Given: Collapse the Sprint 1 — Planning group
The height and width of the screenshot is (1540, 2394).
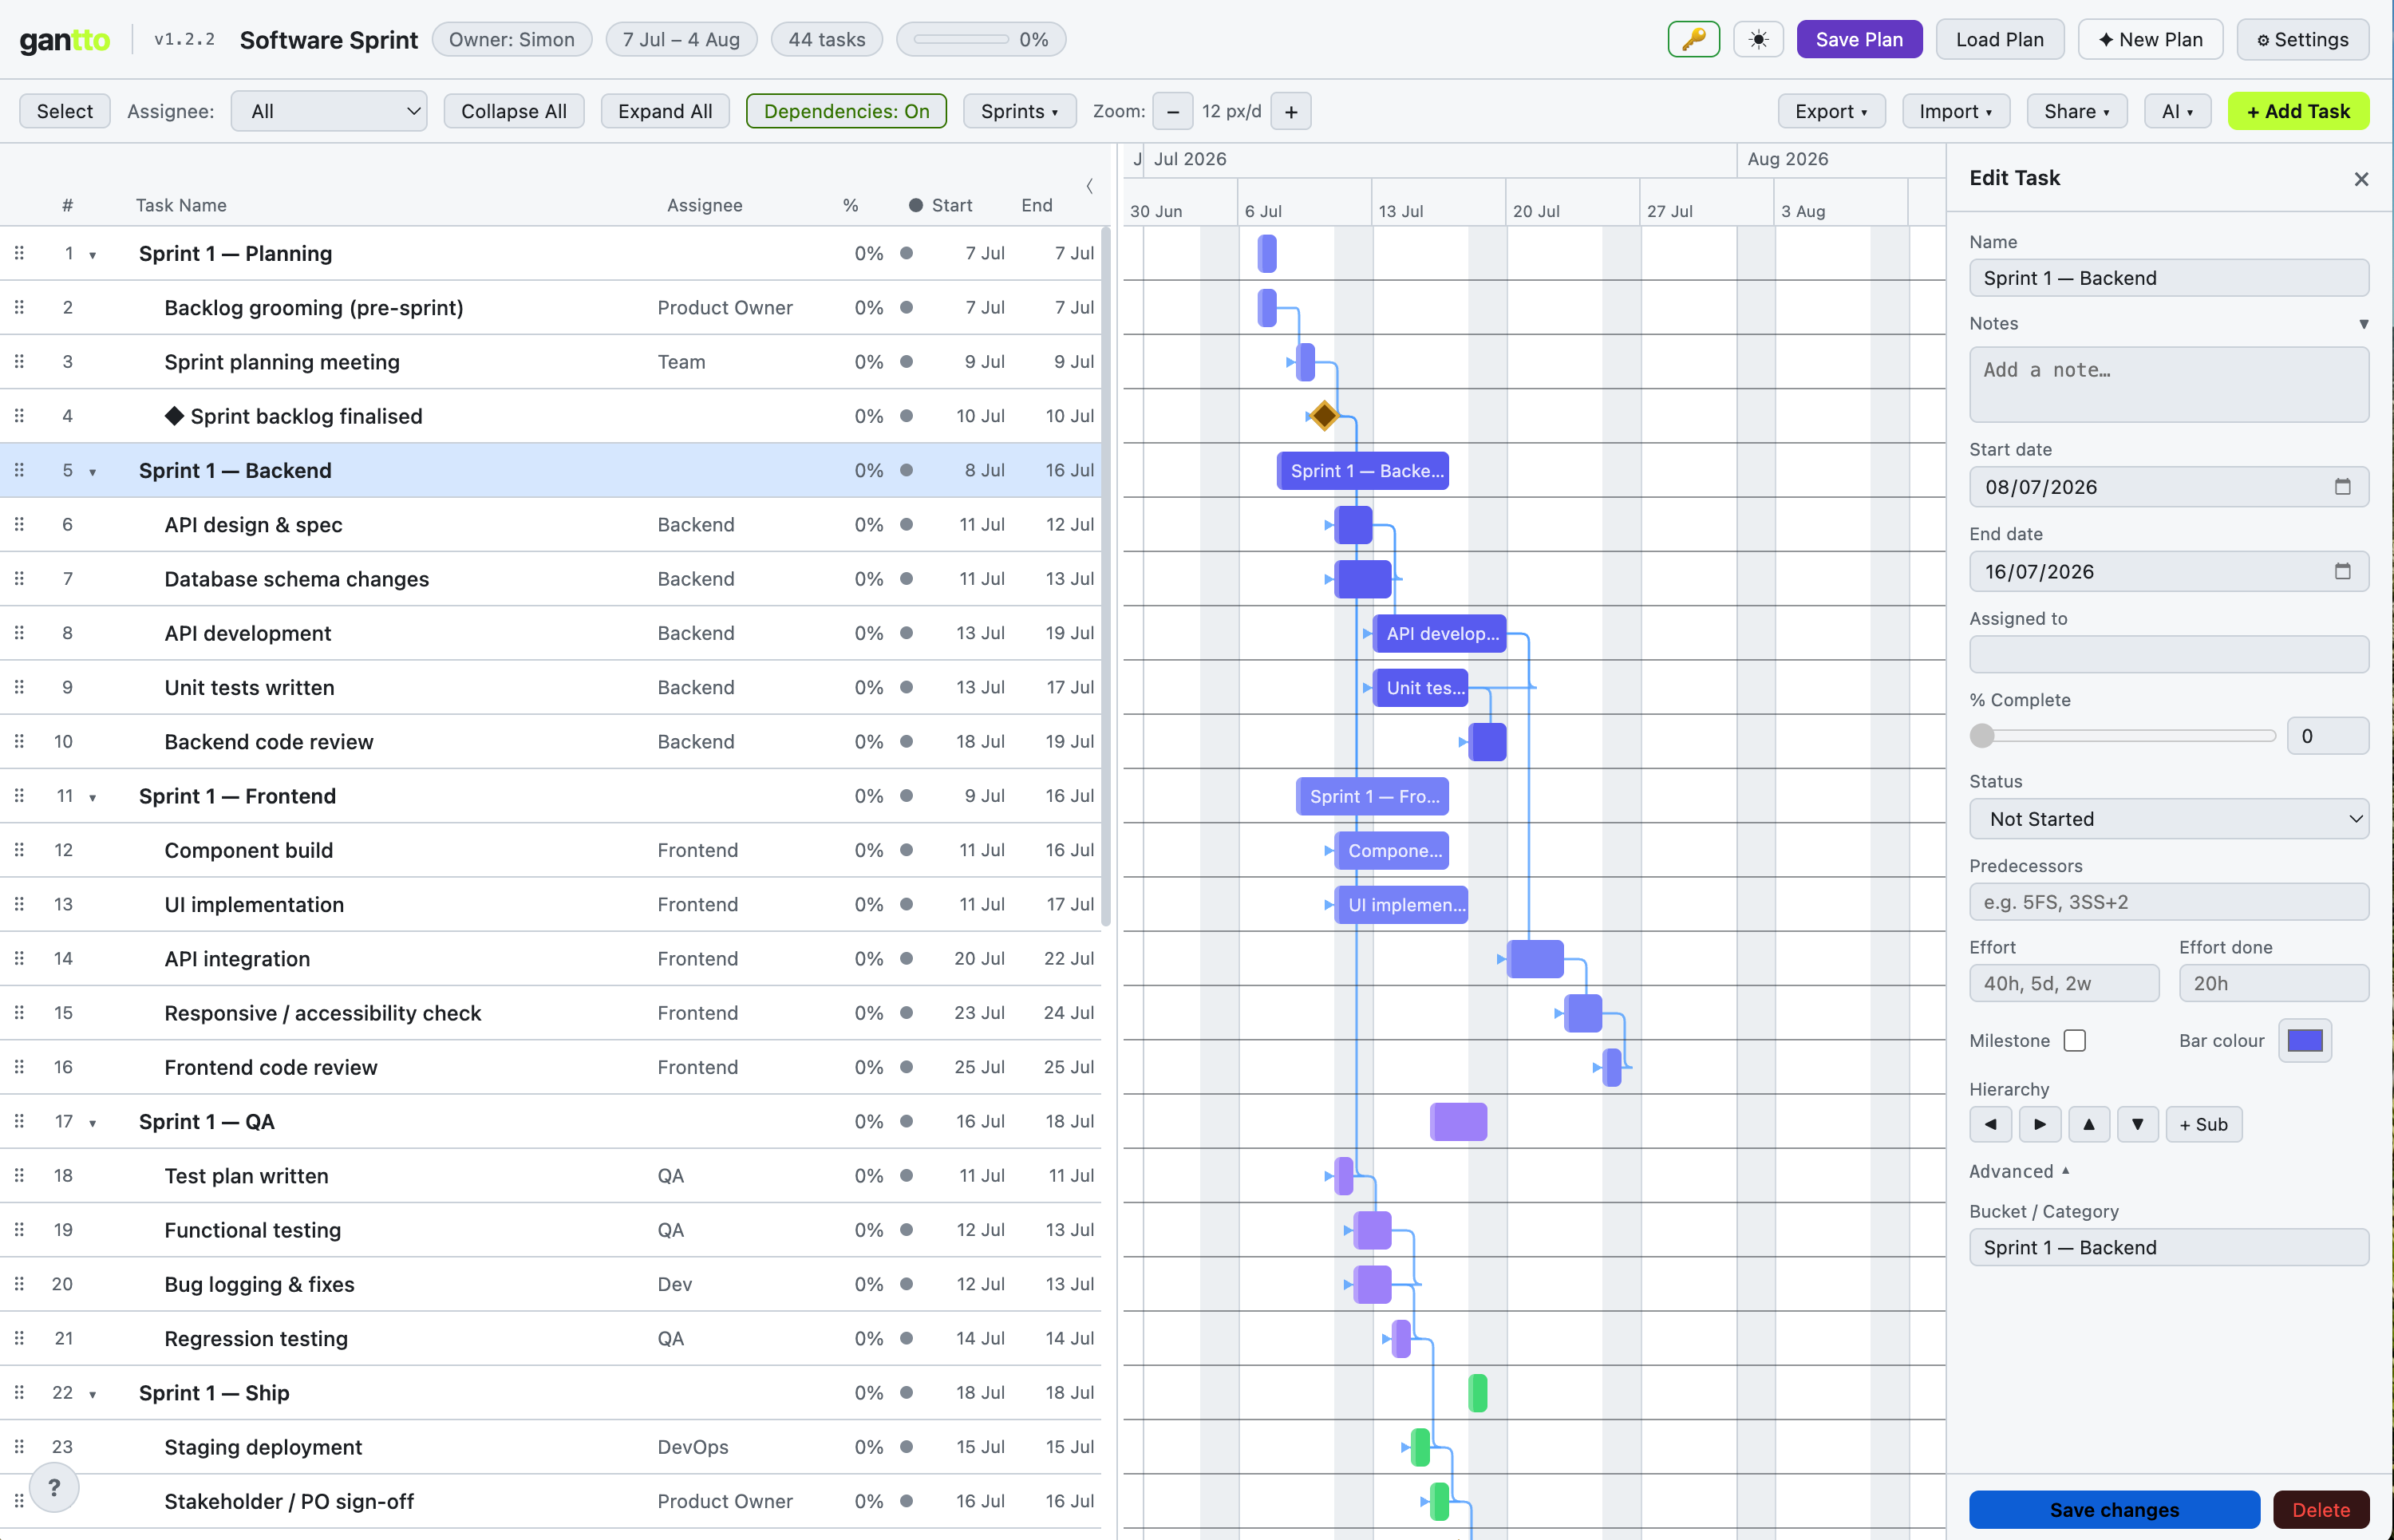Looking at the screenshot, I should (92, 255).
